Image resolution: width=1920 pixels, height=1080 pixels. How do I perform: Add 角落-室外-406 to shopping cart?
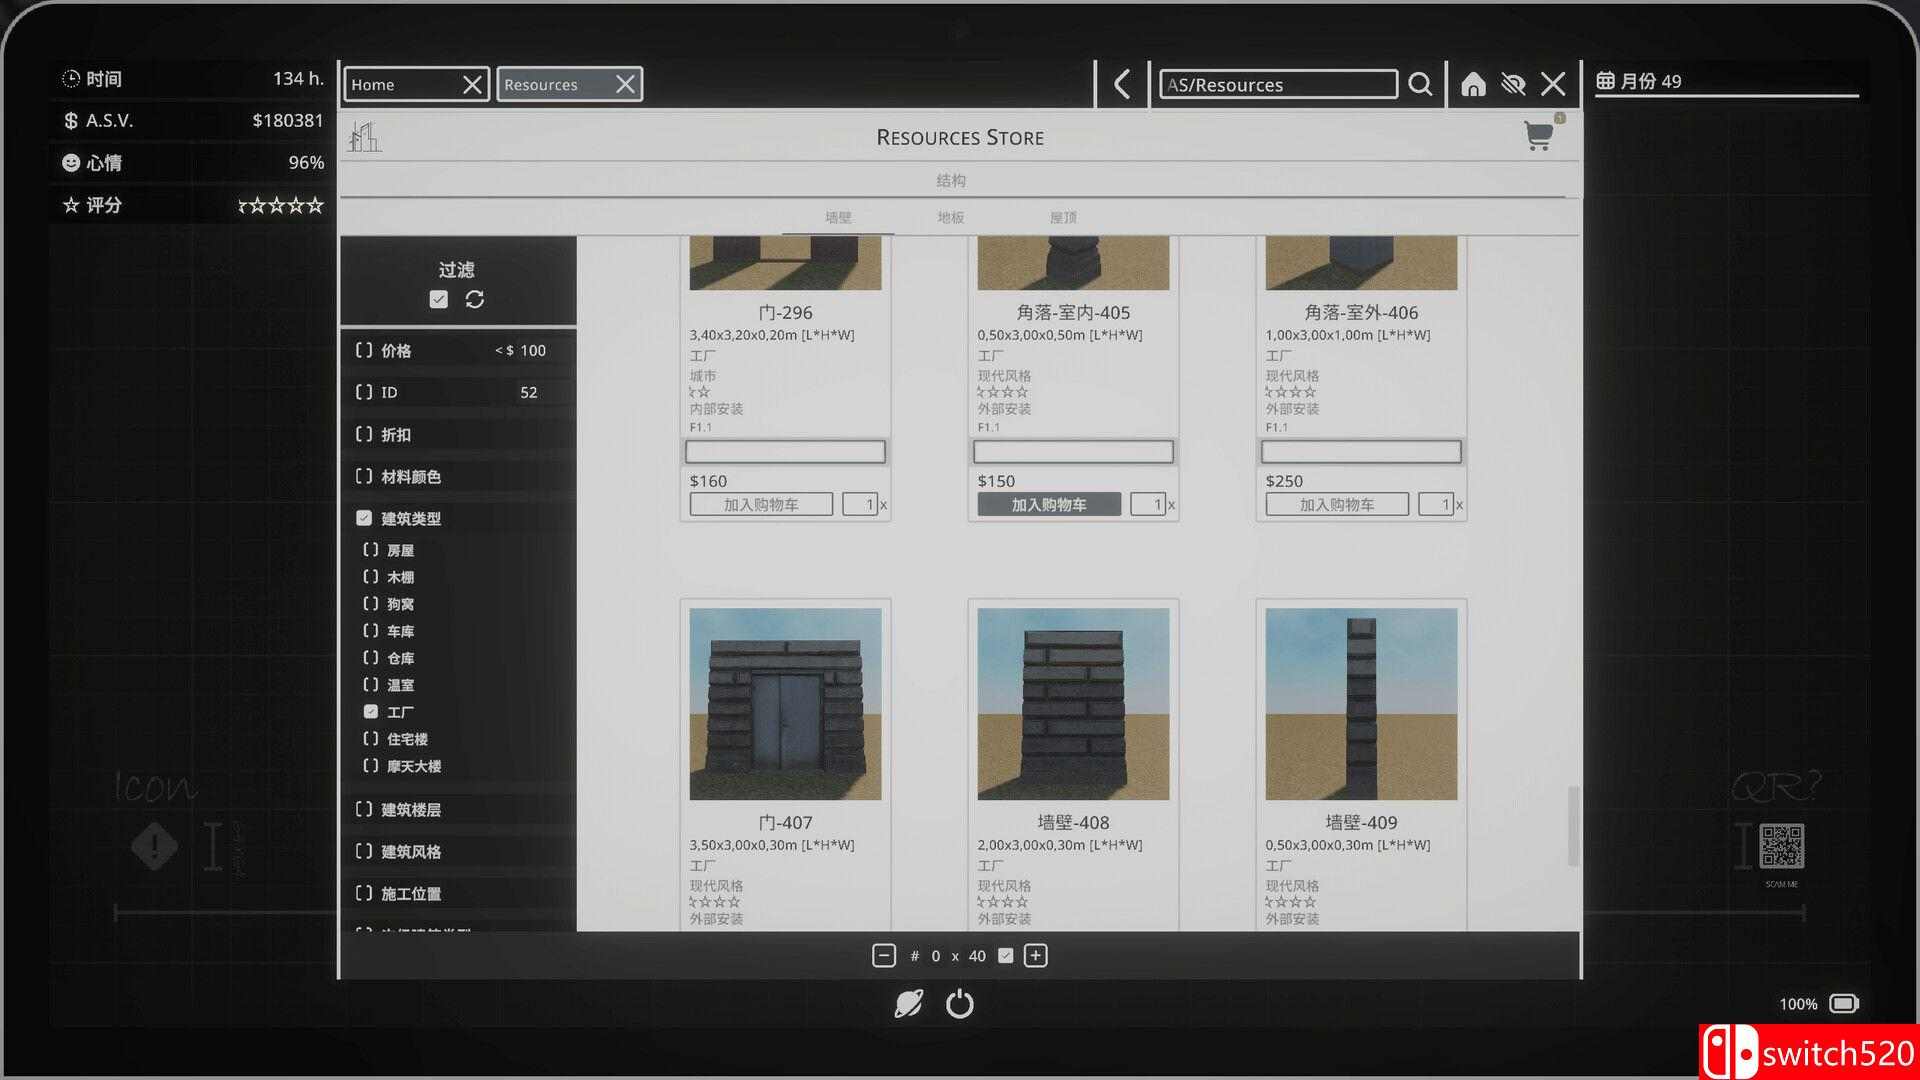pyautogui.click(x=1336, y=505)
